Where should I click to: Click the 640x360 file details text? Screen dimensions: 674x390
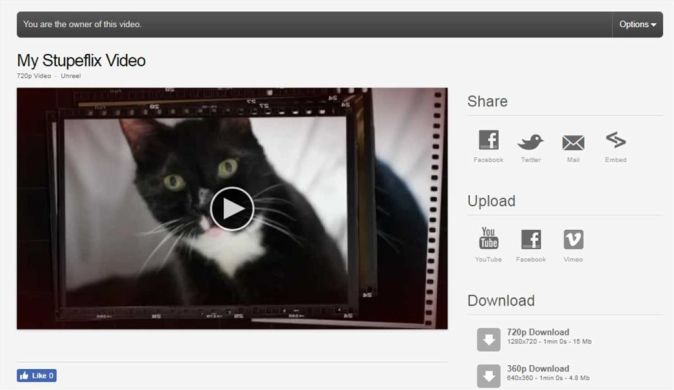coord(548,378)
